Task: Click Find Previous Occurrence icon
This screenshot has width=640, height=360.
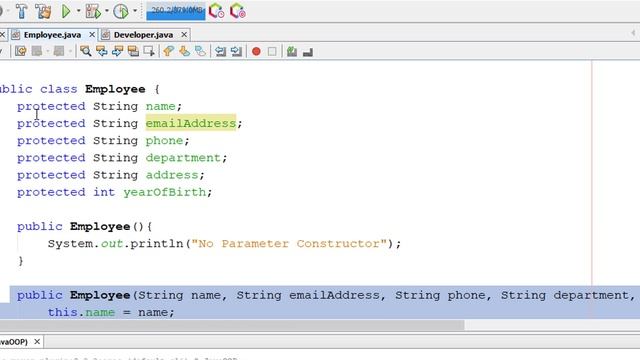Action: (102, 51)
